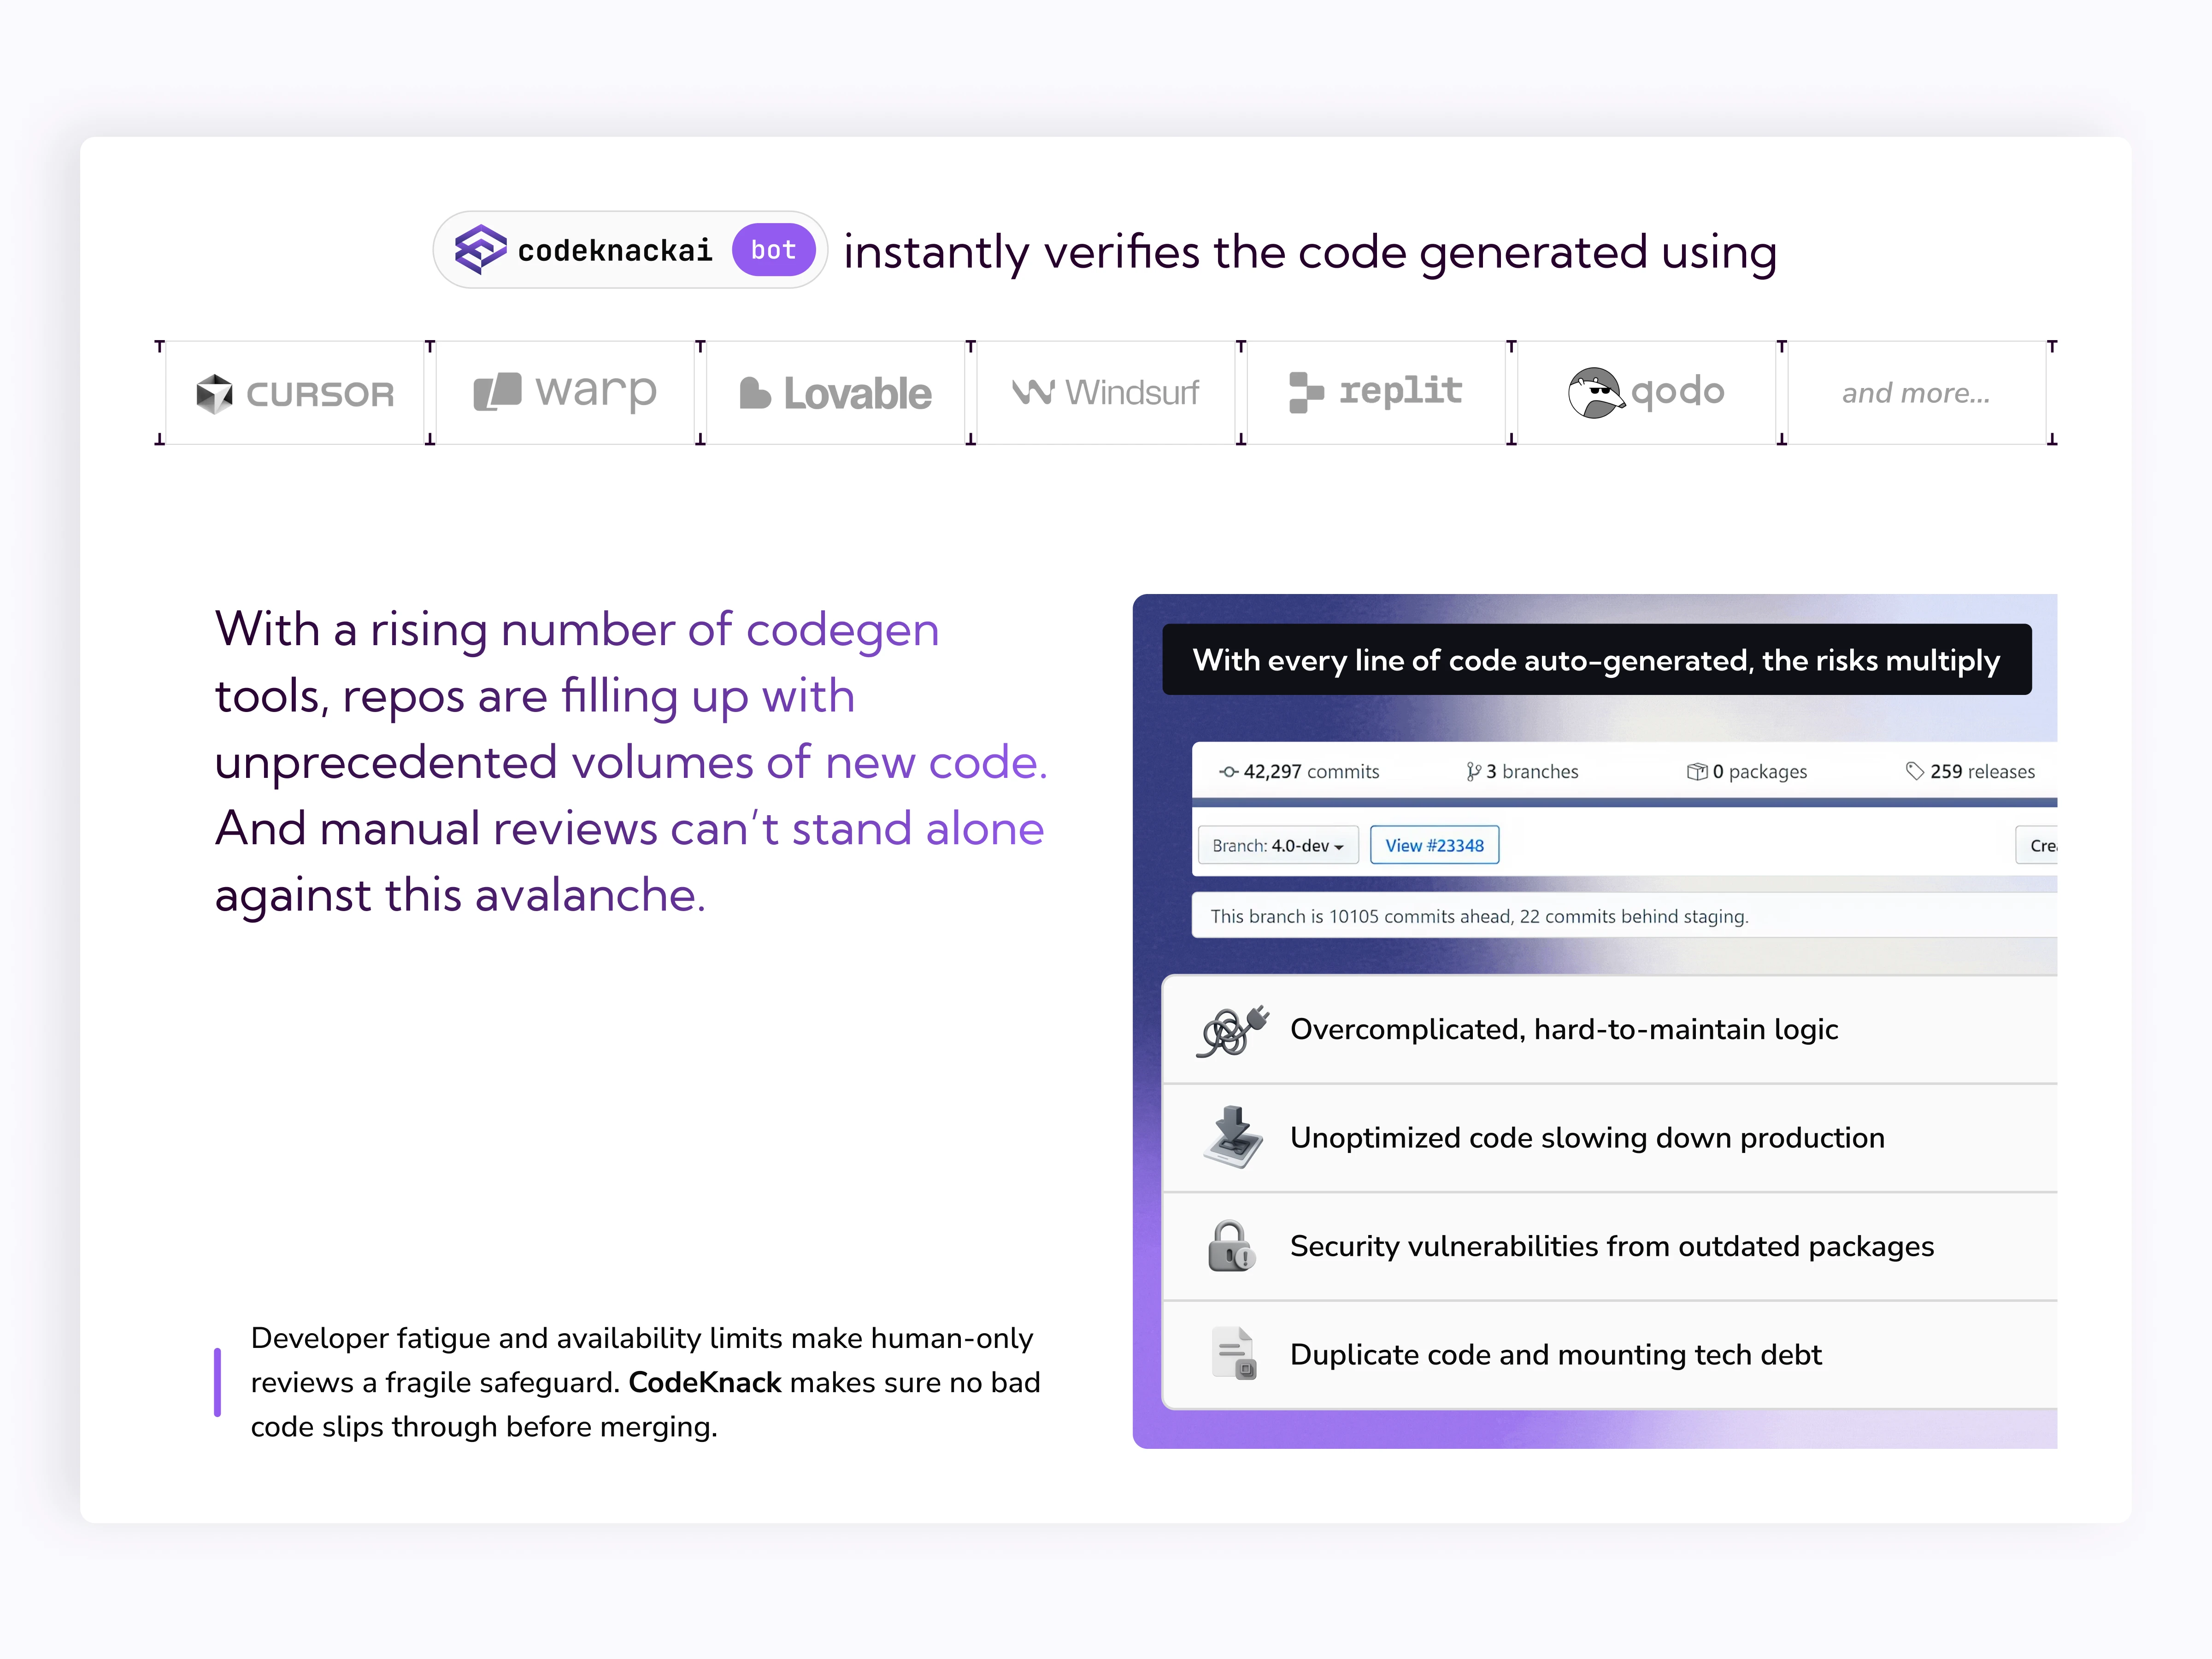This screenshot has width=2212, height=1659.
Task: Open the 3 branches tab
Action: tap(1522, 772)
